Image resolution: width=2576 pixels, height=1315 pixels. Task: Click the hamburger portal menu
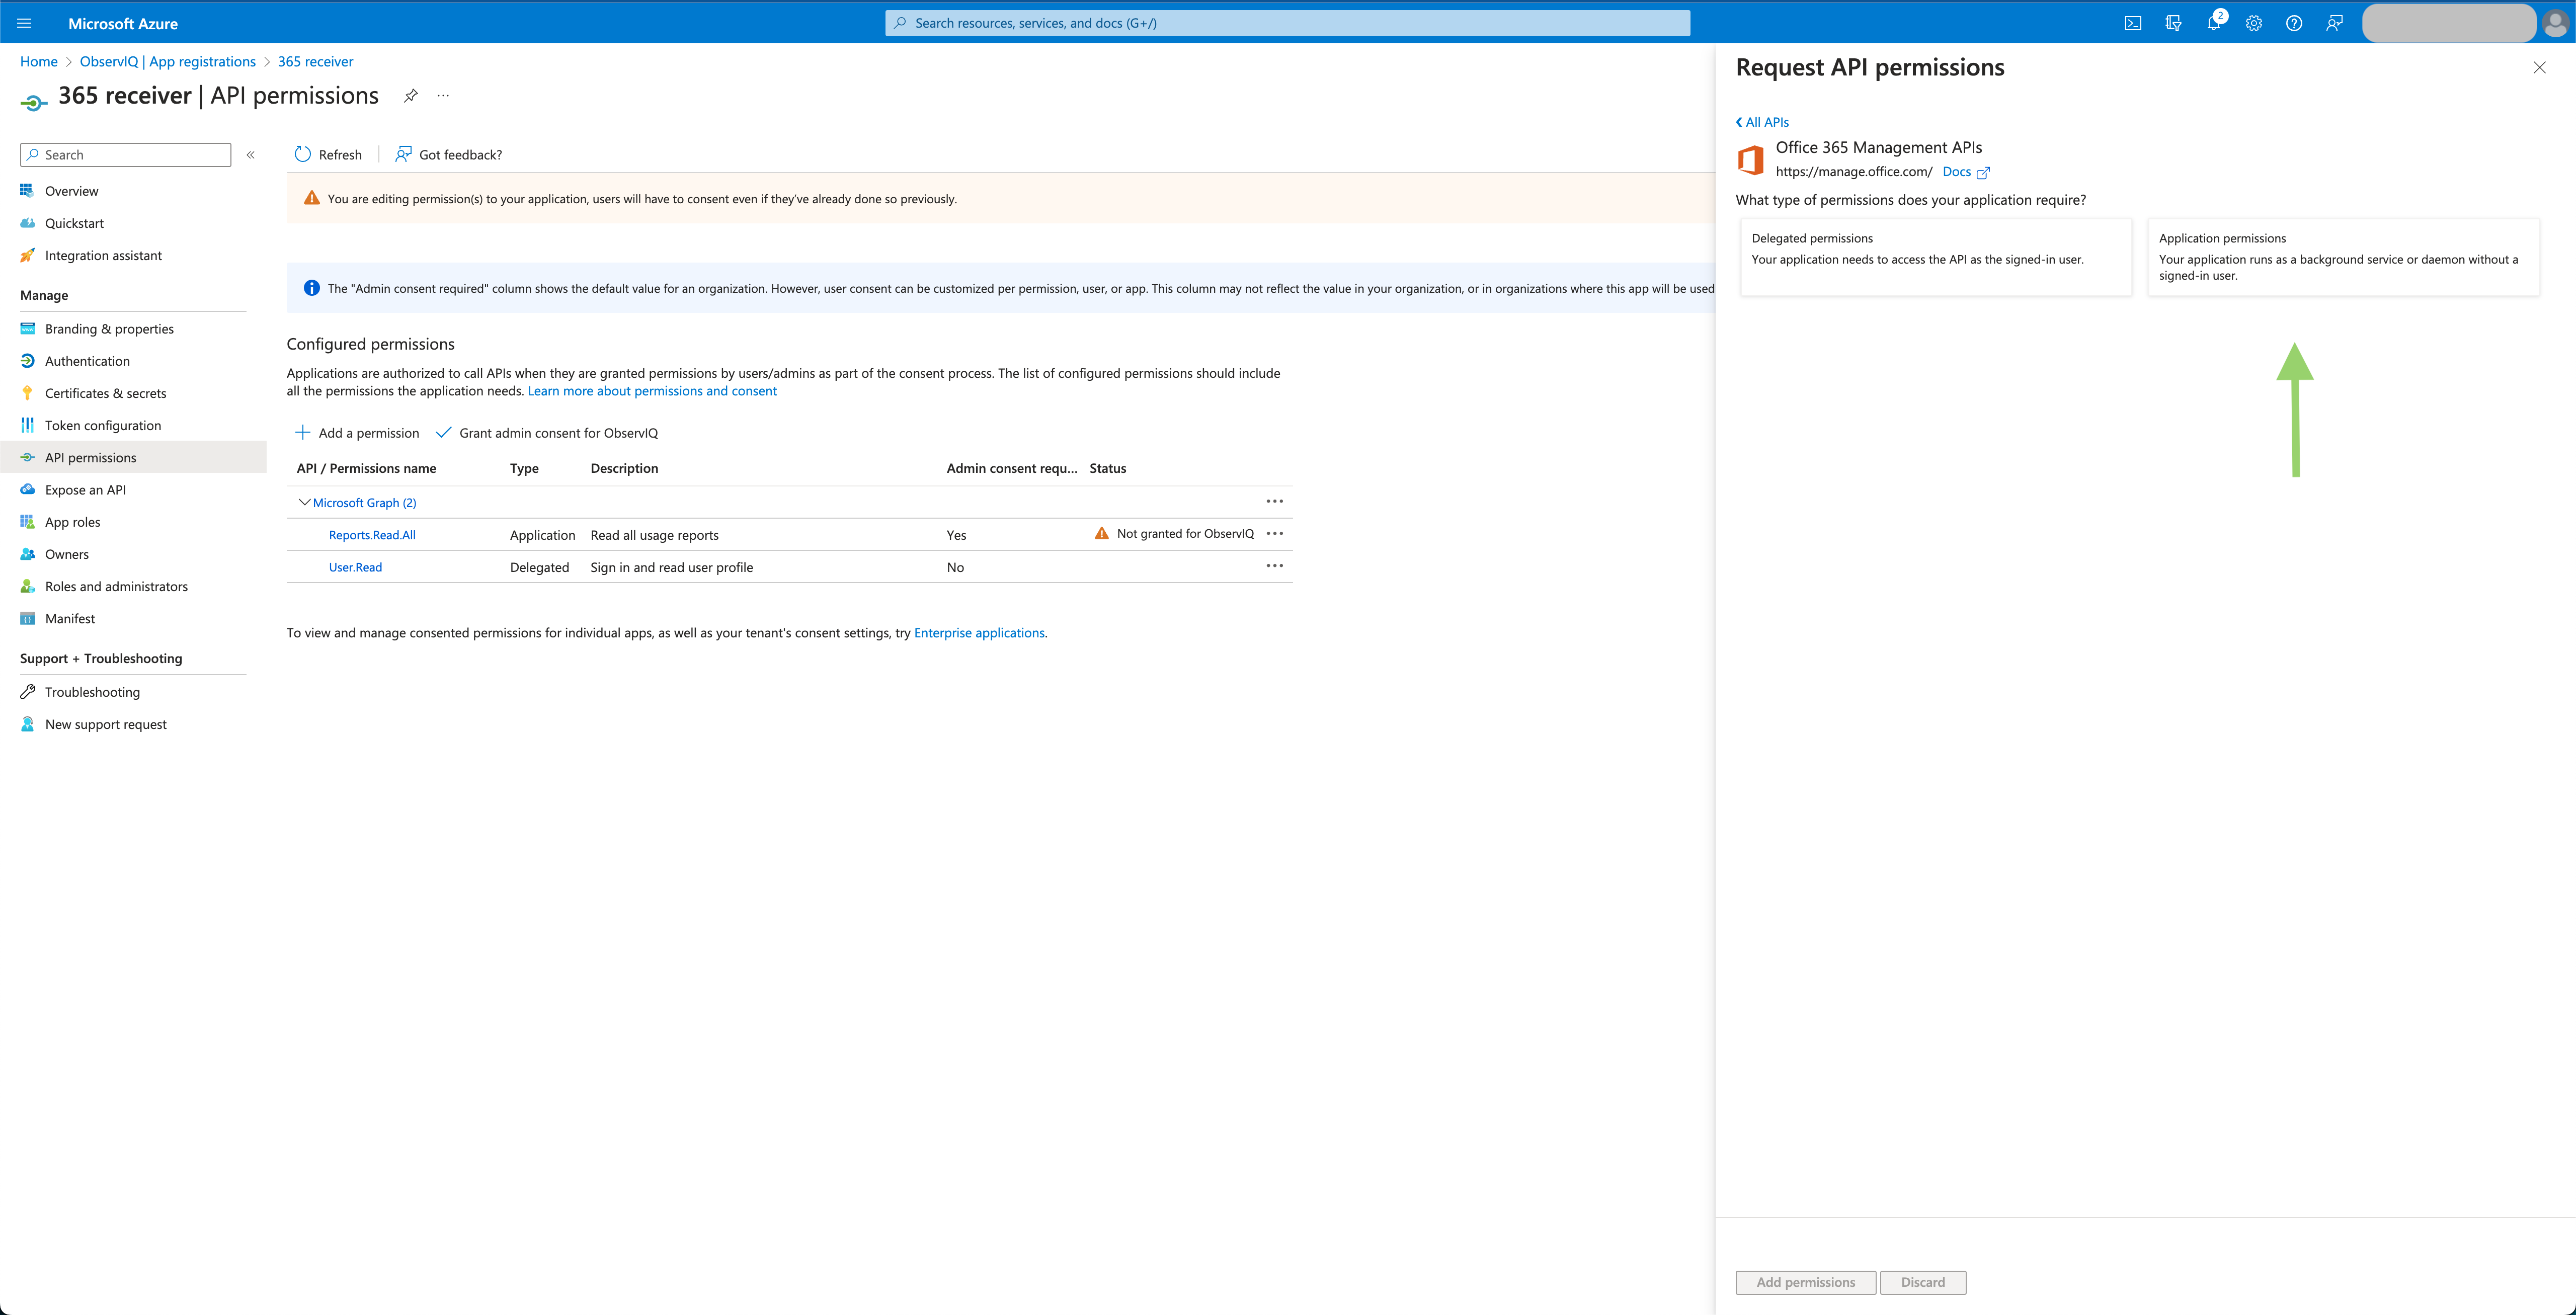[24, 22]
